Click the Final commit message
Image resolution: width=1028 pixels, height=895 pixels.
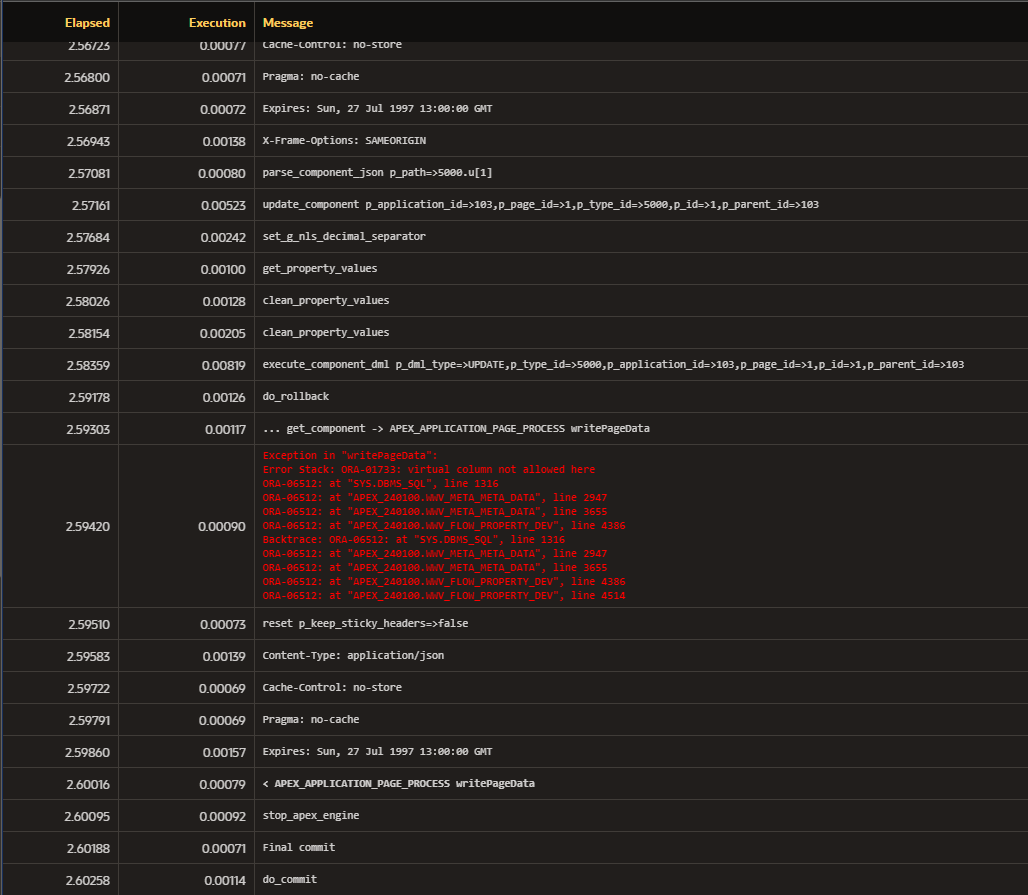(298, 848)
